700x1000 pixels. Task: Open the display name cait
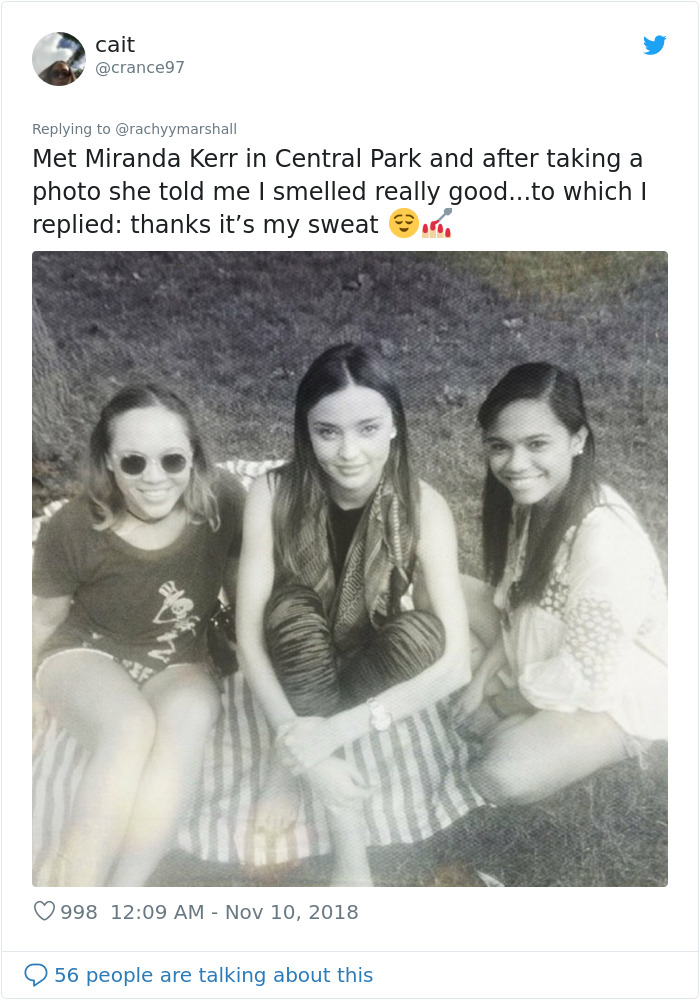point(115,45)
